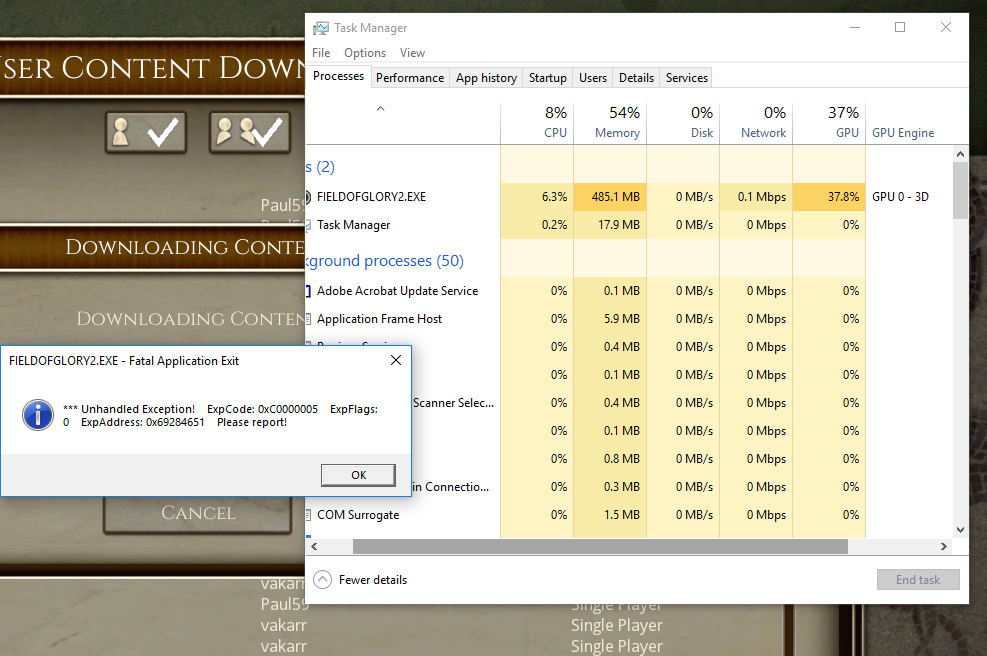Click the Application Frame Host process icon
The image size is (987, 656).
click(308, 319)
